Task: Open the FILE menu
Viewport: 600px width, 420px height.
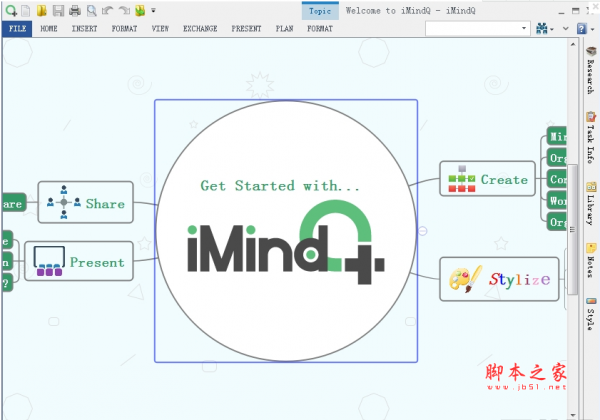Action: click(x=17, y=29)
